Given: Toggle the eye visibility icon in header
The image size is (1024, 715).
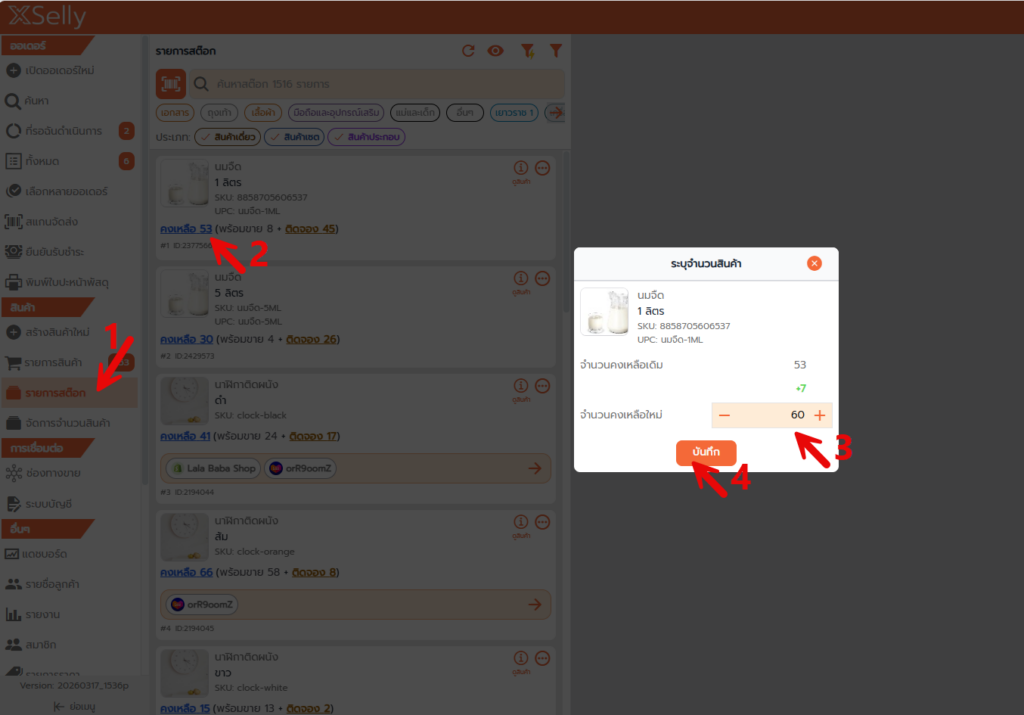Looking at the screenshot, I should (495, 51).
